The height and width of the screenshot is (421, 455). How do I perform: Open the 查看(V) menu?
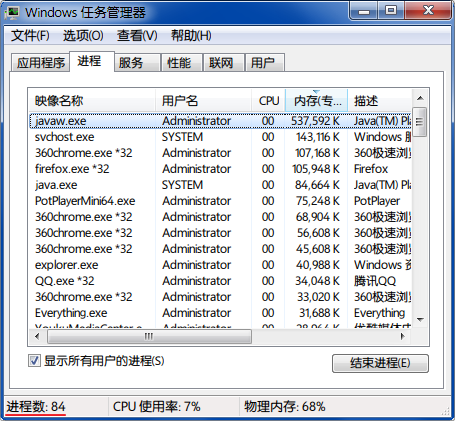[x=137, y=35]
